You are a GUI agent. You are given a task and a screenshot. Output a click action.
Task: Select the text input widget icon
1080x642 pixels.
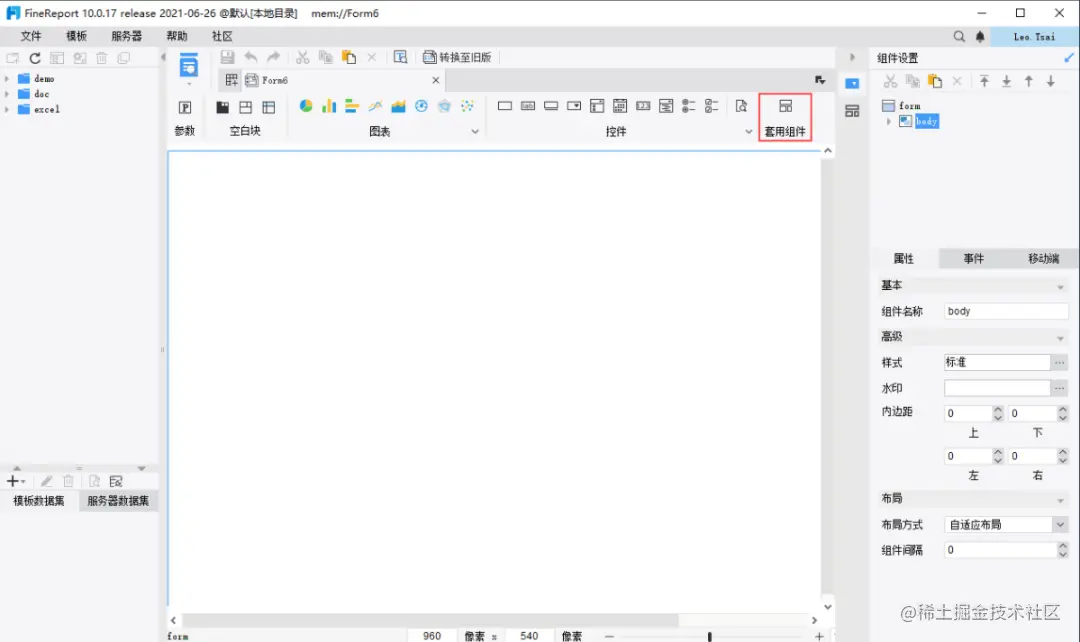click(505, 105)
